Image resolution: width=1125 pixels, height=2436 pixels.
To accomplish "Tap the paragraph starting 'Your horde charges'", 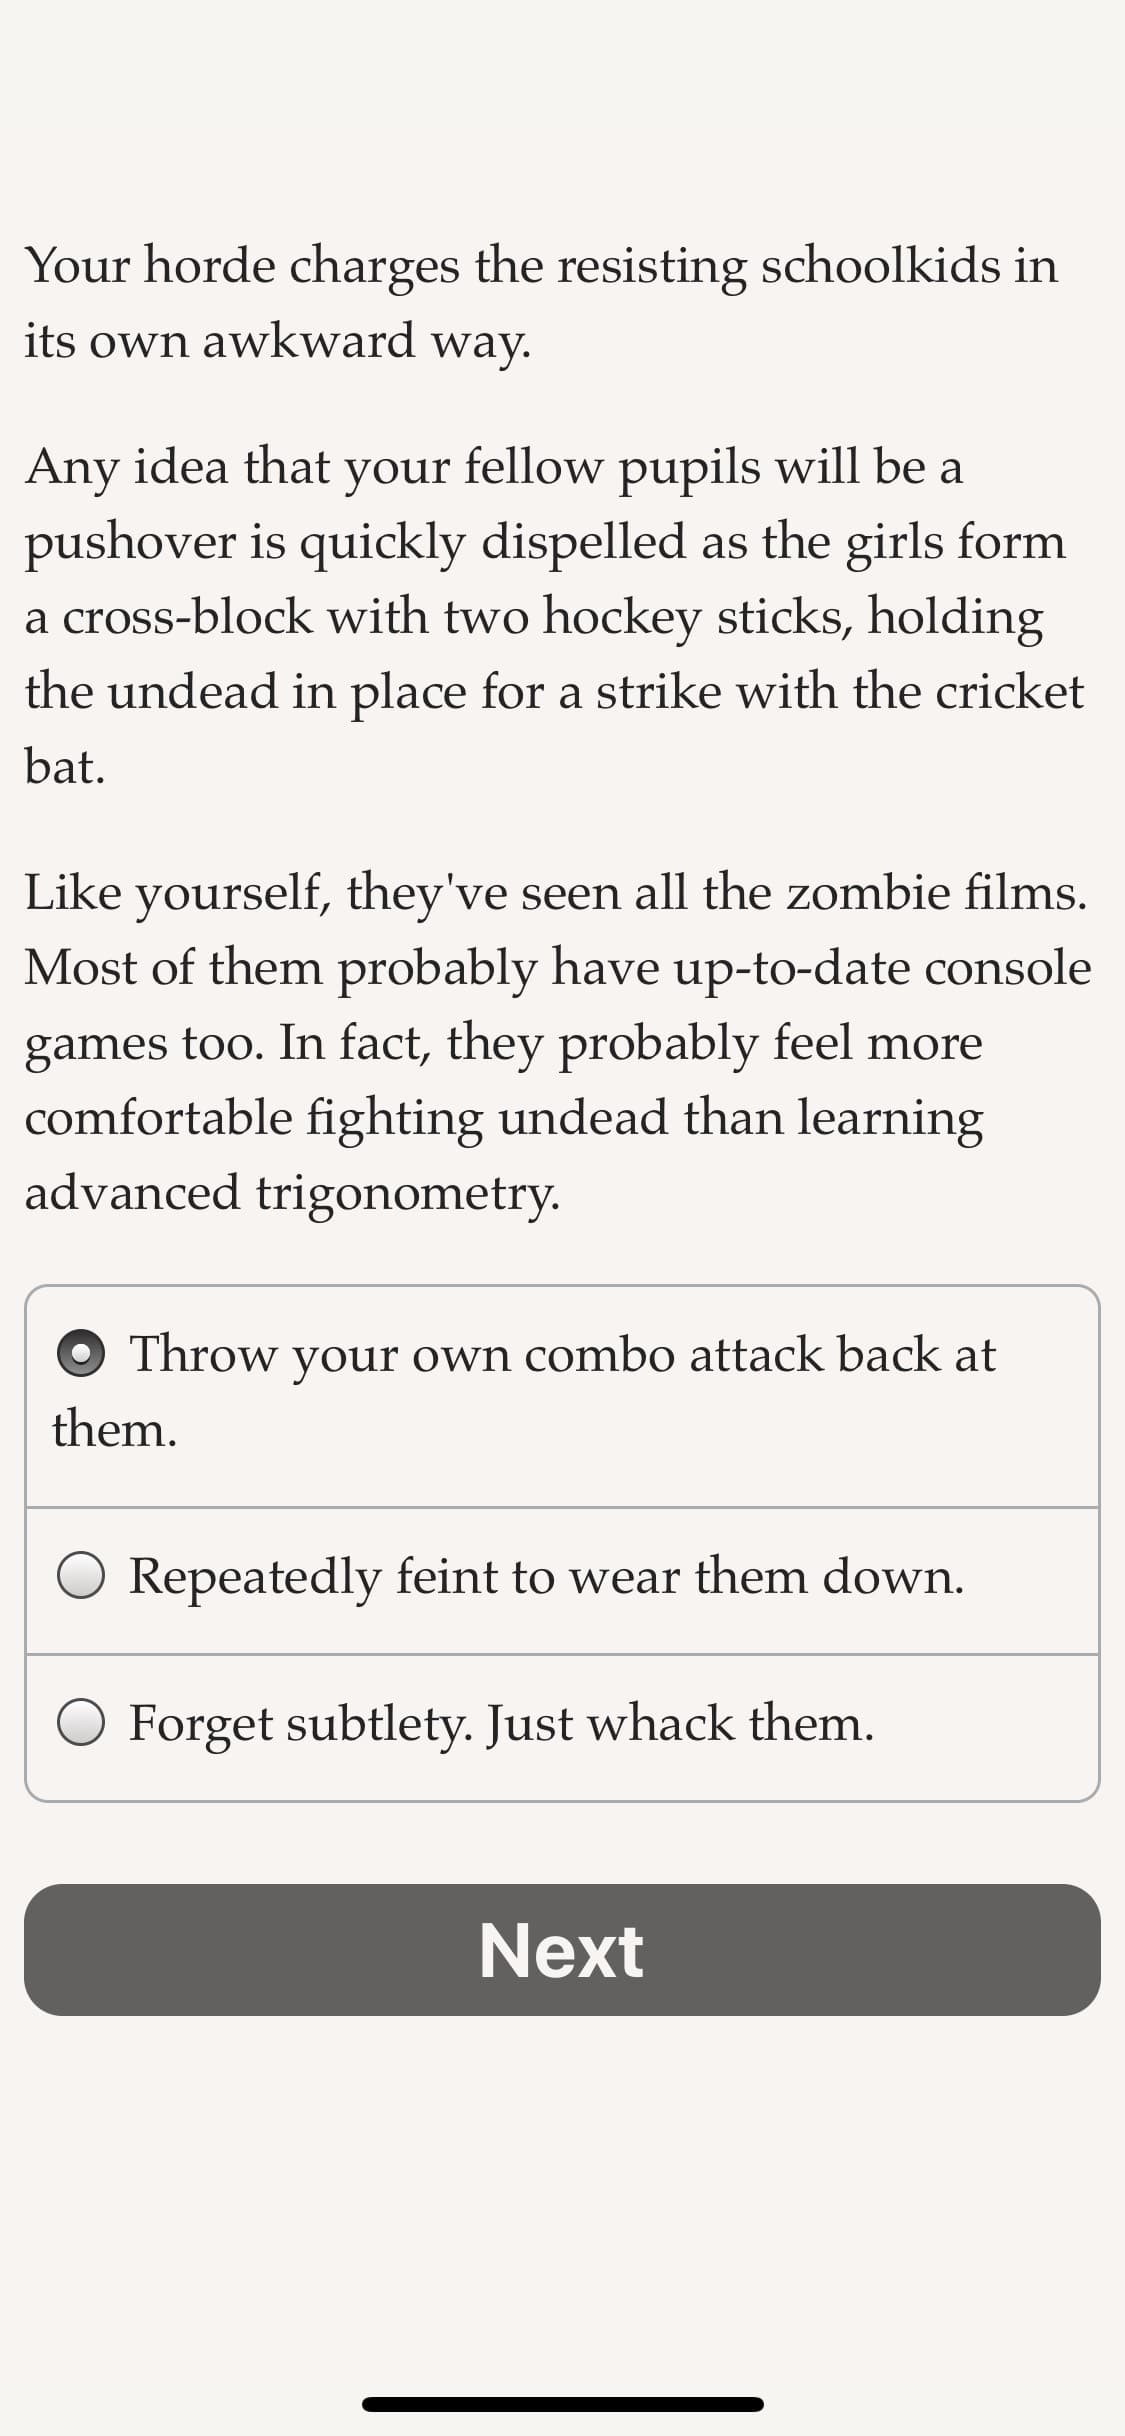I will click(x=541, y=303).
